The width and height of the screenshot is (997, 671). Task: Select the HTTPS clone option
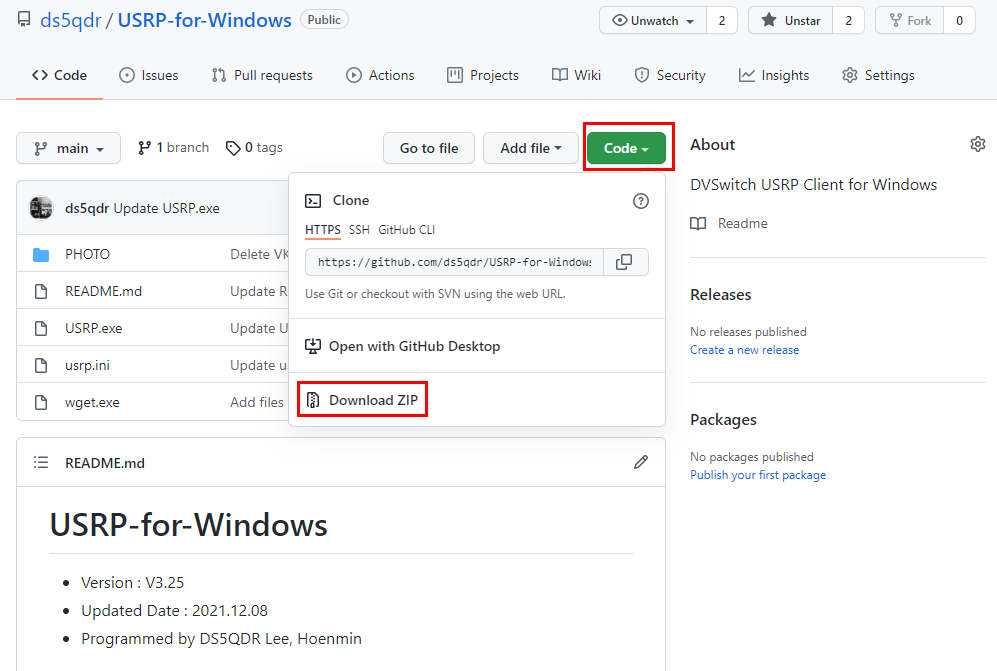pos(322,230)
